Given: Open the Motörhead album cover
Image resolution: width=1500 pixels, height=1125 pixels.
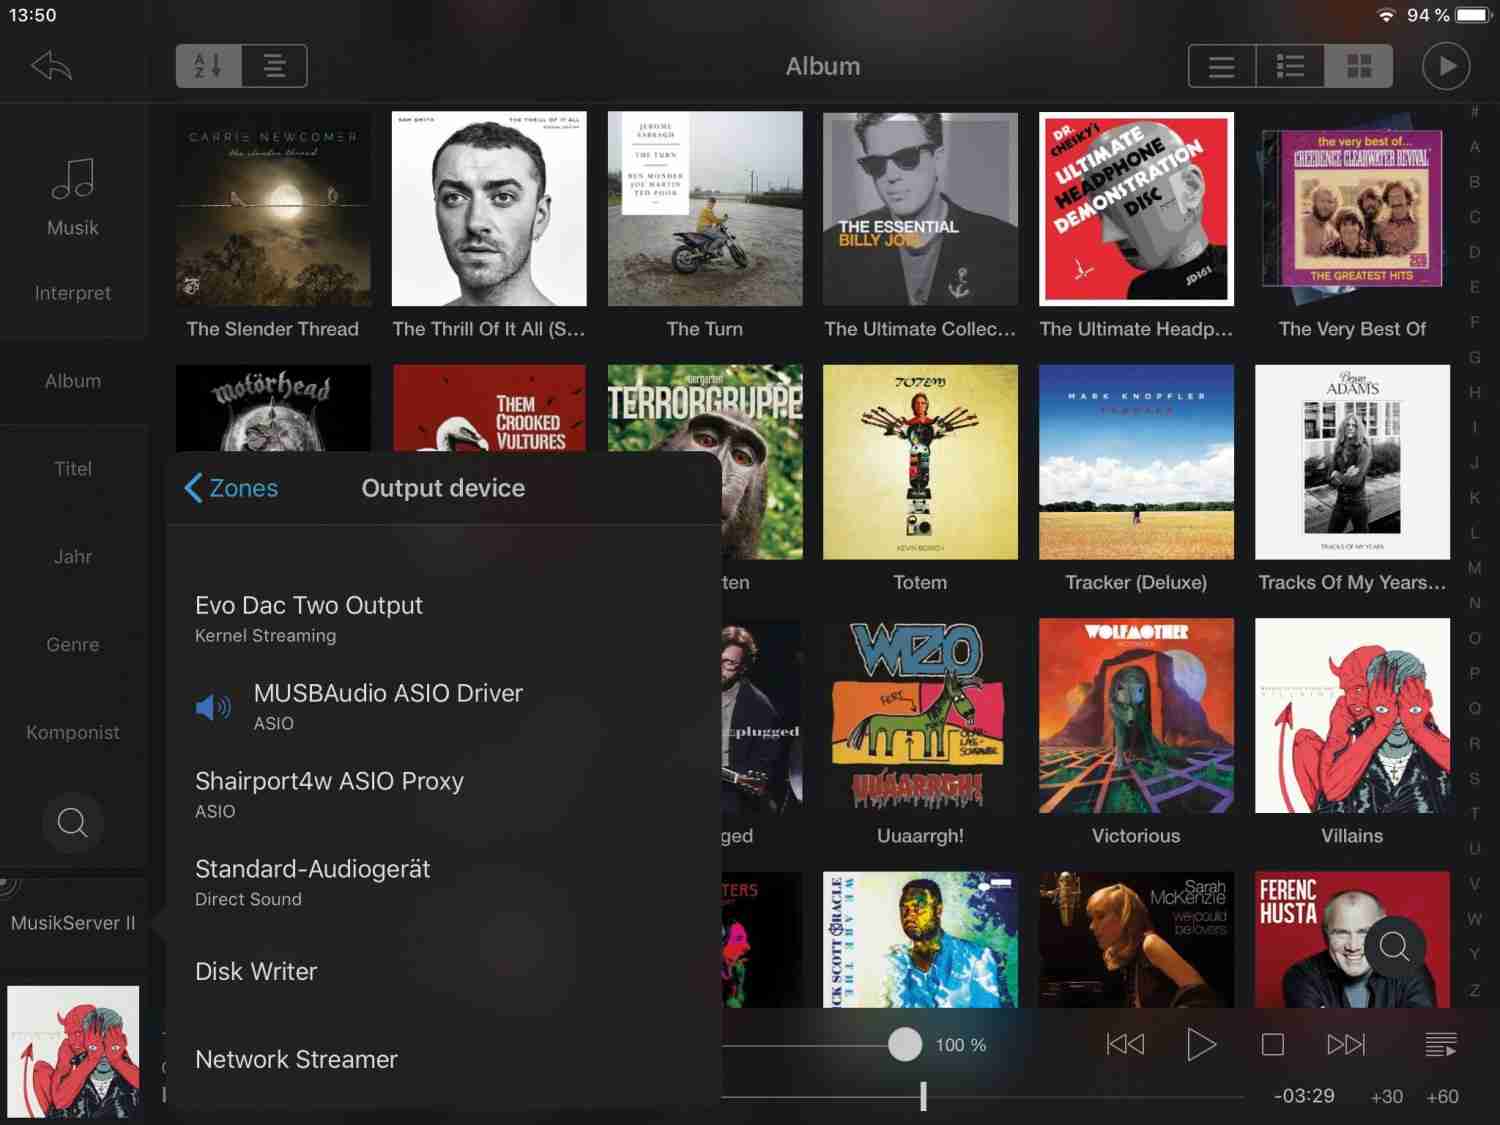Looking at the screenshot, I should pyautogui.click(x=273, y=408).
